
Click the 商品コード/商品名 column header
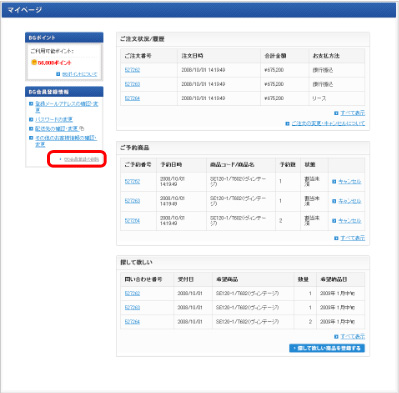click(x=232, y=165)
